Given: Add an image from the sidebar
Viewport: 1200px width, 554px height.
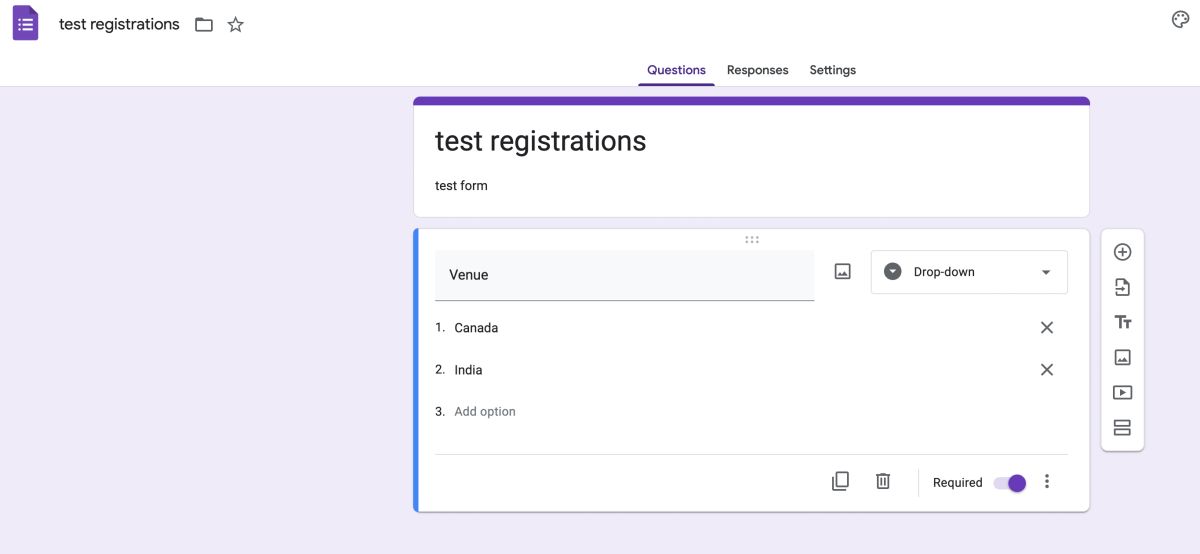Looking at the screenshot, I should [1122, 357].
